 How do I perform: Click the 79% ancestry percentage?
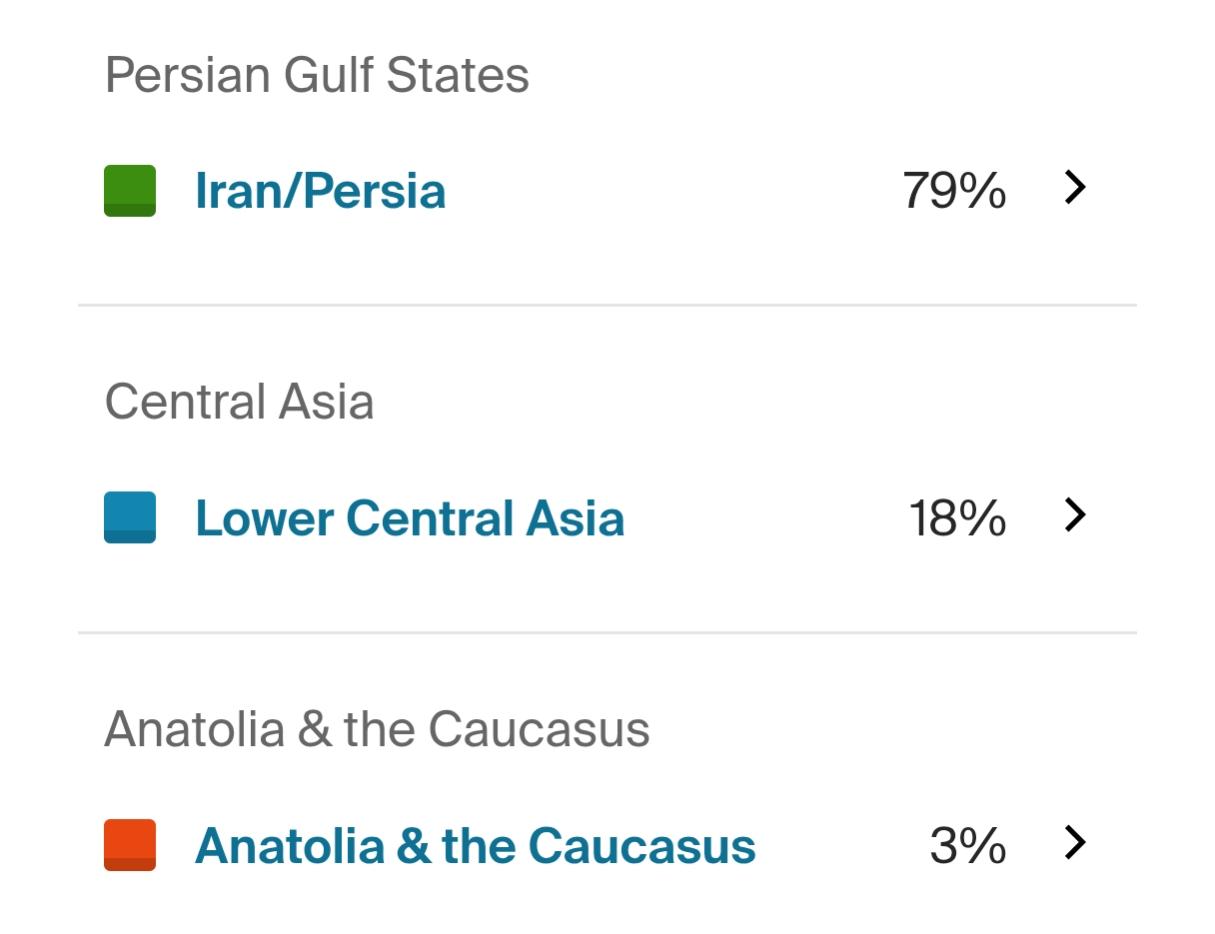(954, 191)
